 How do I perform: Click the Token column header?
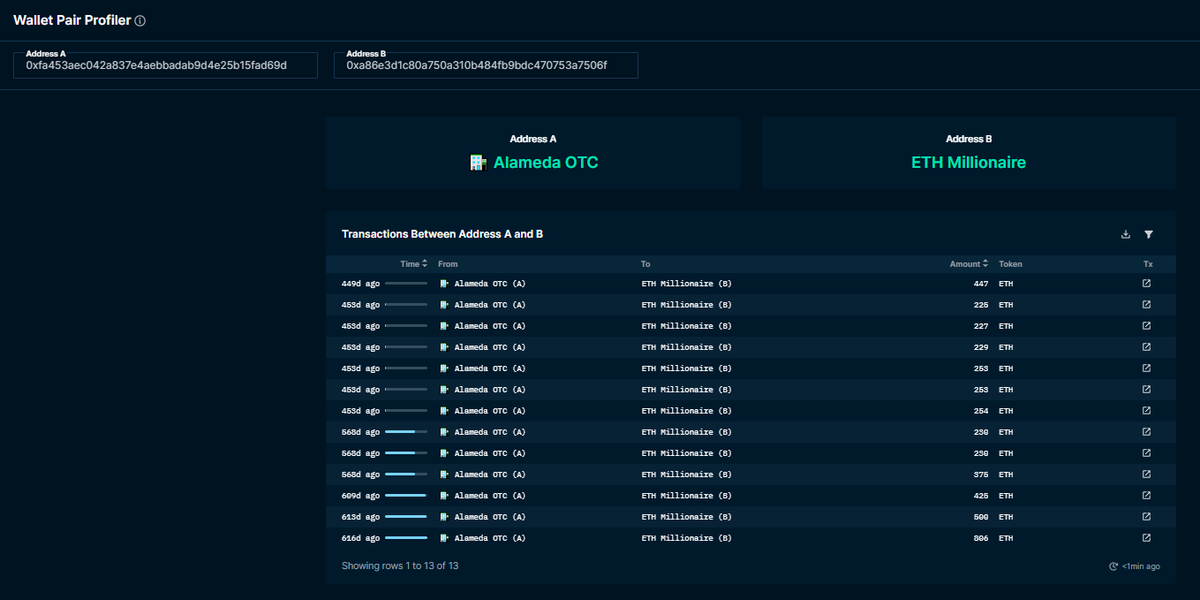click(x=1010, y=264)
